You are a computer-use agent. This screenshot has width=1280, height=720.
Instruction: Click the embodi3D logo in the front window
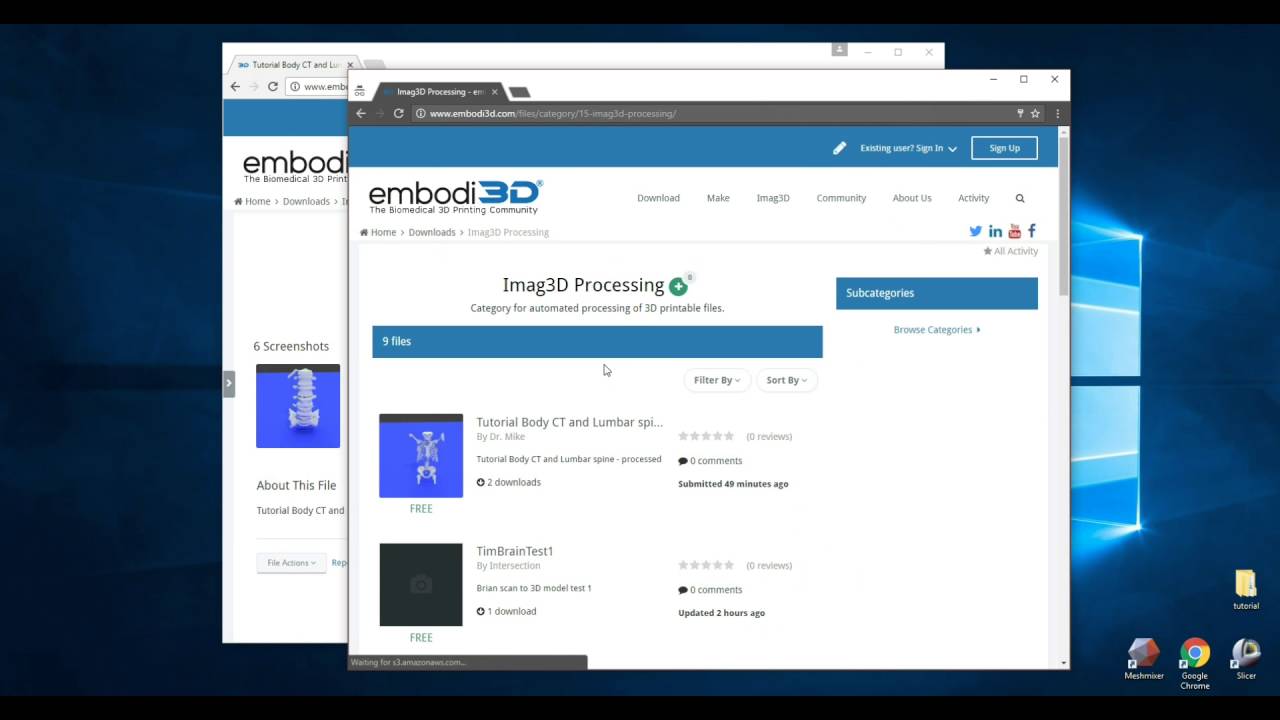[456, 197]
